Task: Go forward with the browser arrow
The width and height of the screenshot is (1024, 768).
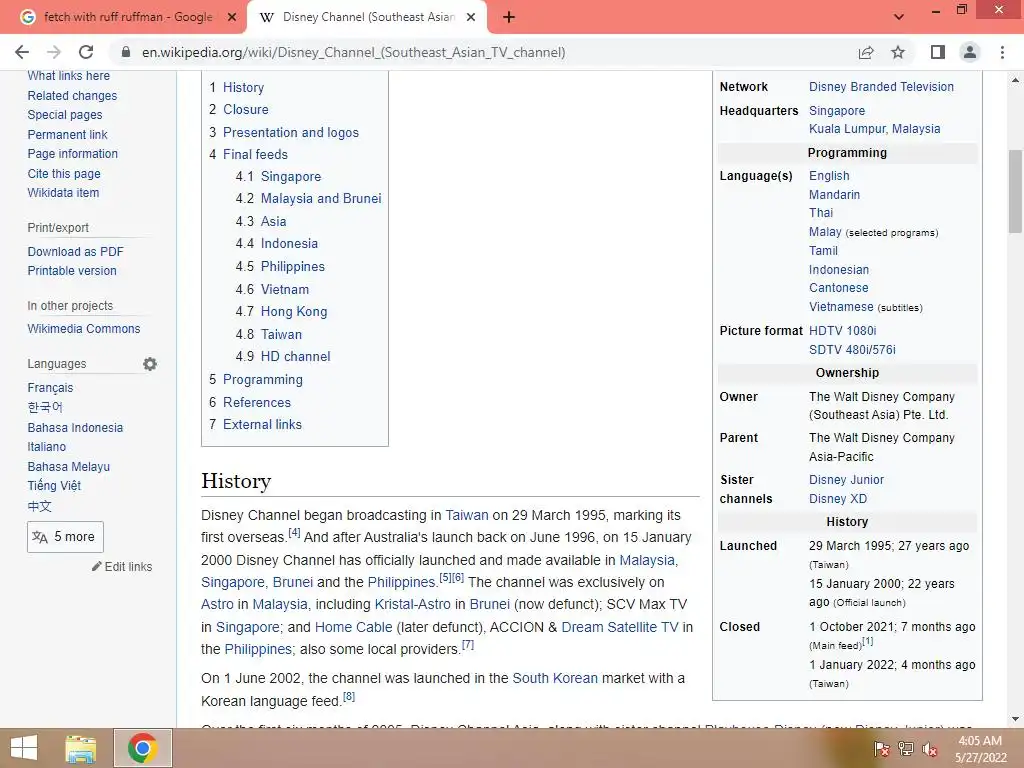Action: tap(54, 52)
